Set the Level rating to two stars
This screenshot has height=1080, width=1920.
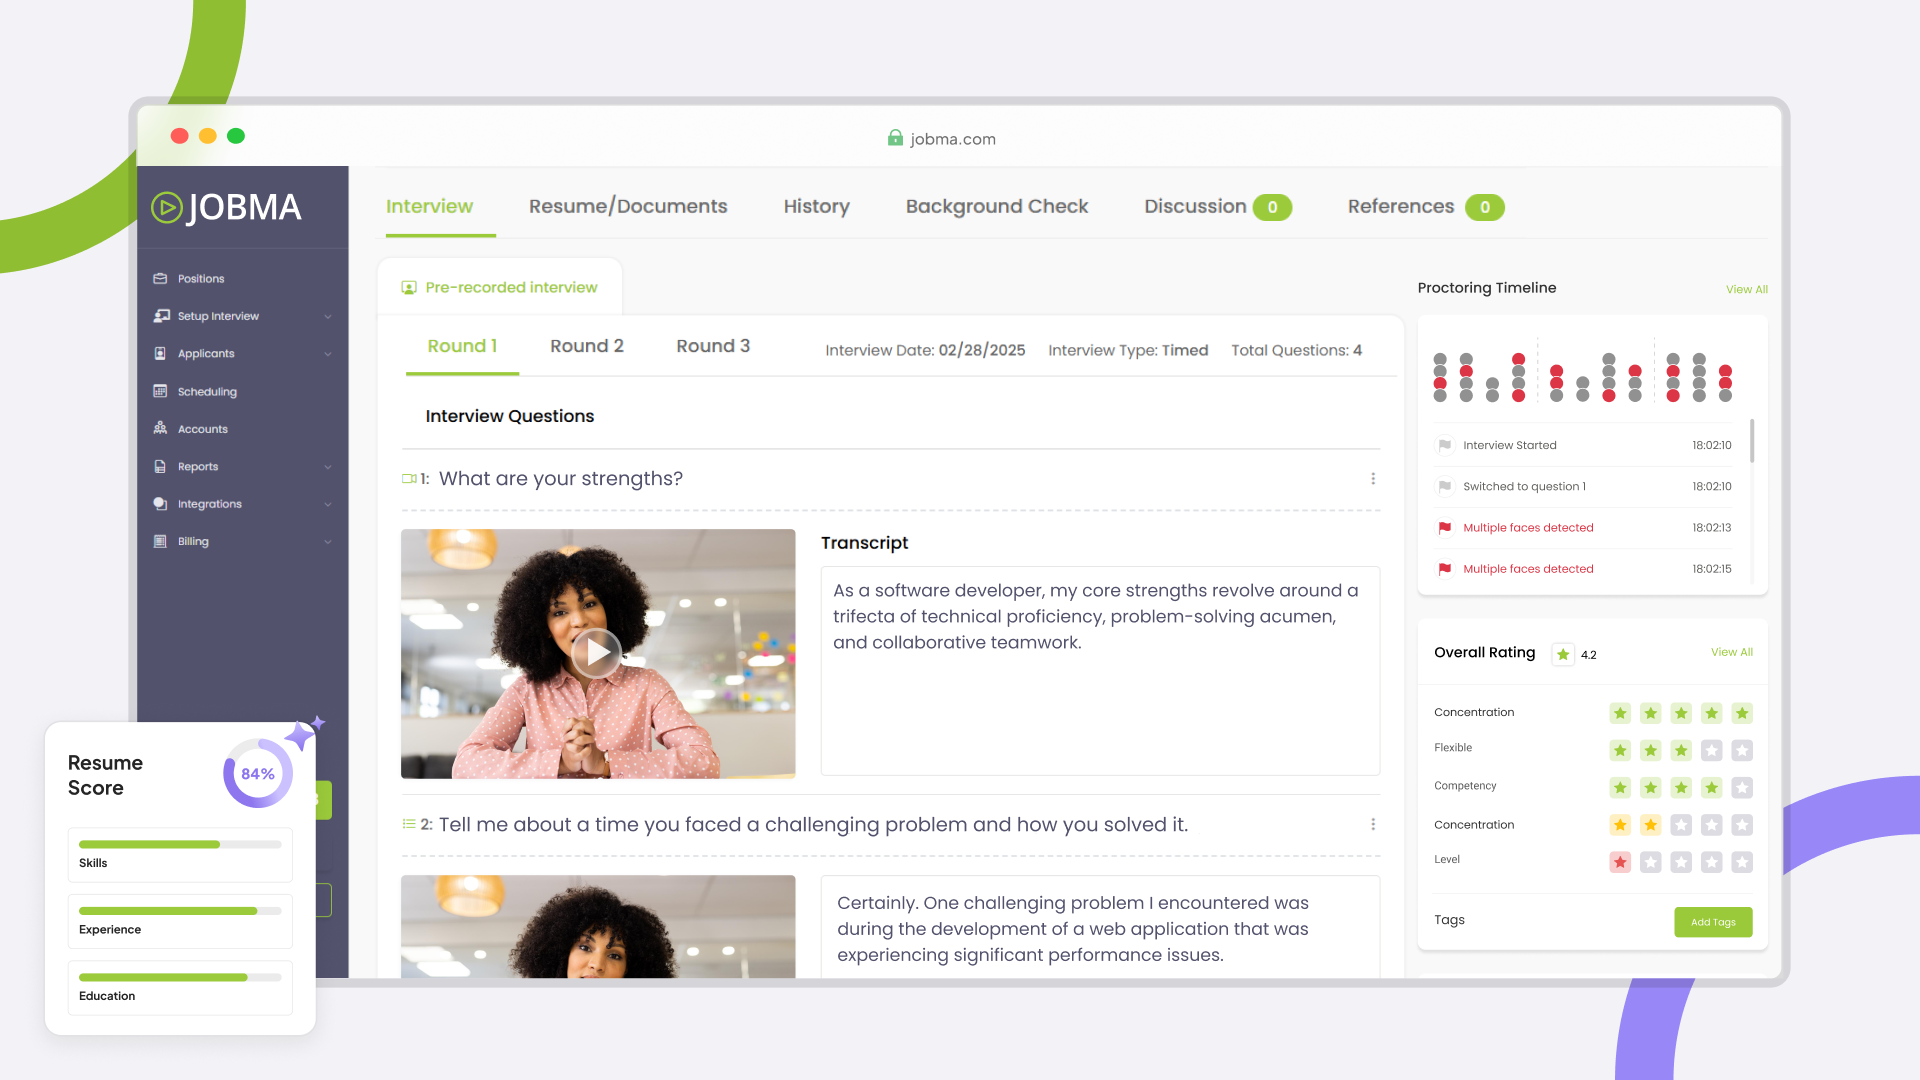point(1650,862)
